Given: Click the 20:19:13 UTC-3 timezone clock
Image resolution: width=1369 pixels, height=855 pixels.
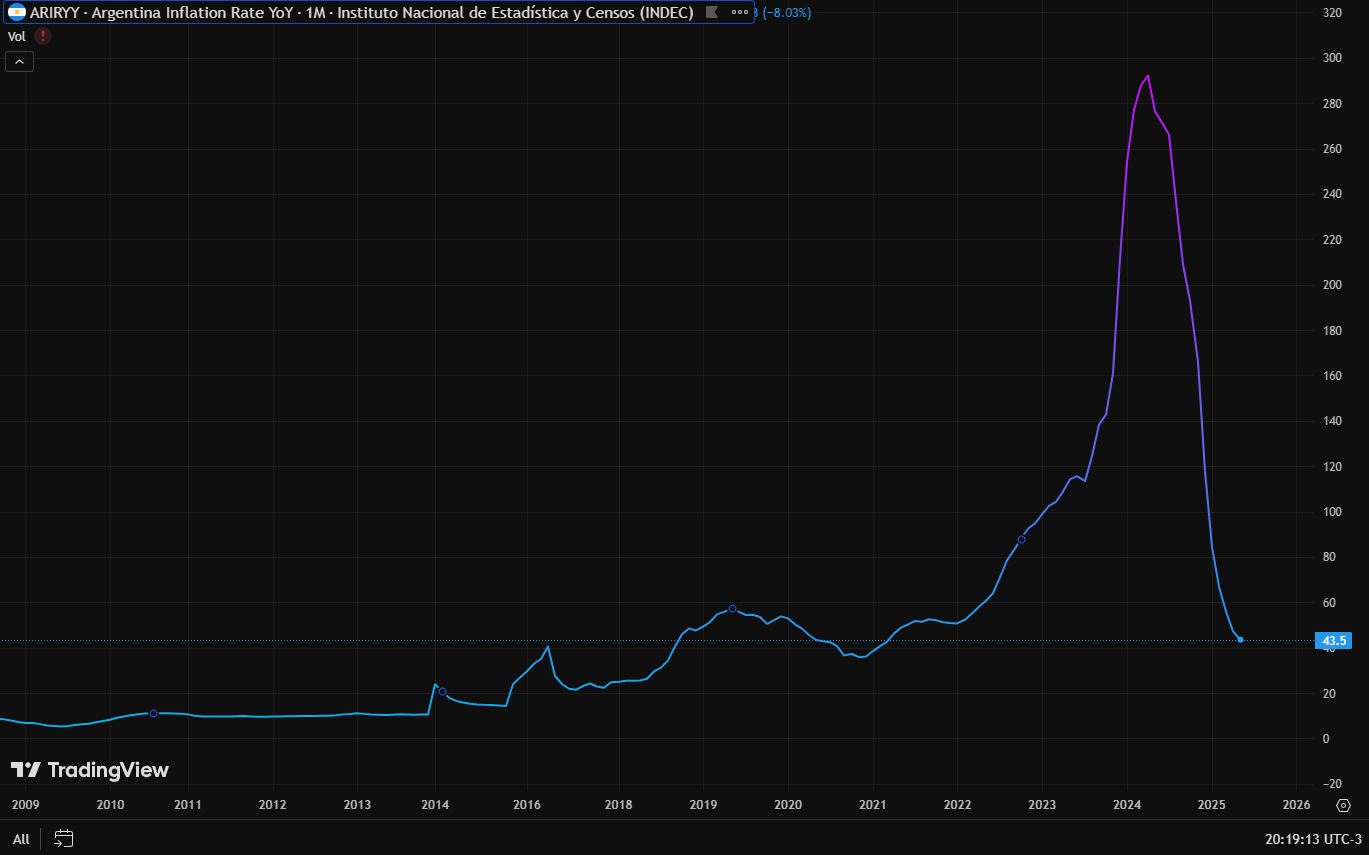Looking at the screenshot, I should tap(1315, 839).
